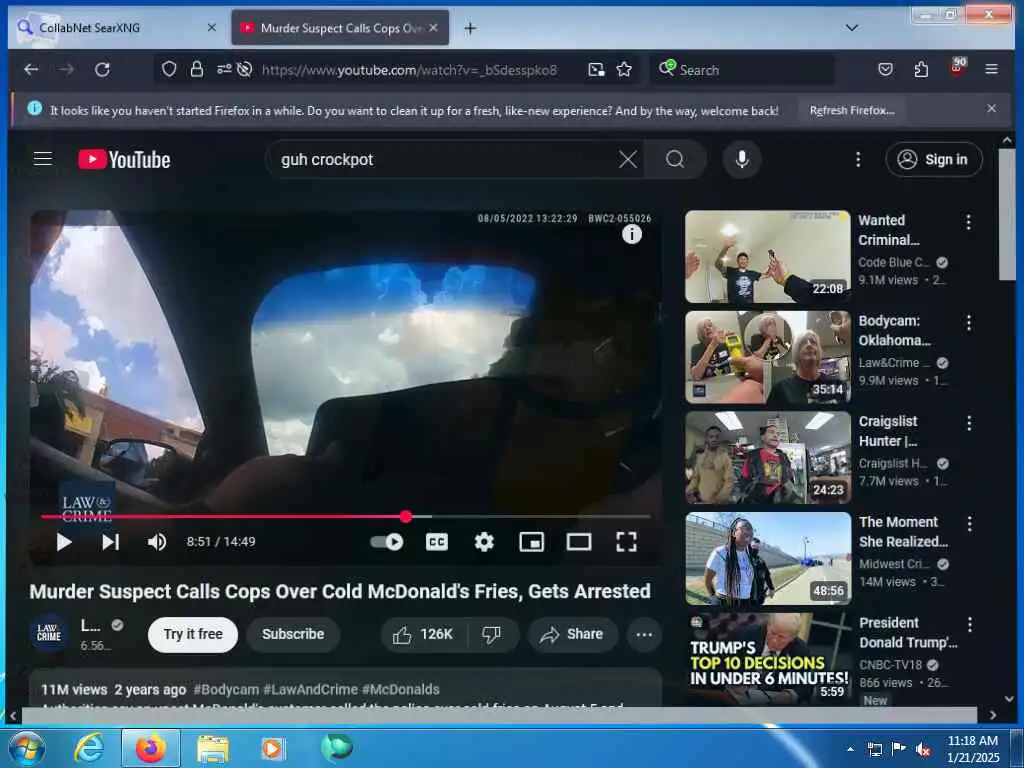Open options menu for President Donald Trump video
The image size is (1024, 768).
point(969,624)
